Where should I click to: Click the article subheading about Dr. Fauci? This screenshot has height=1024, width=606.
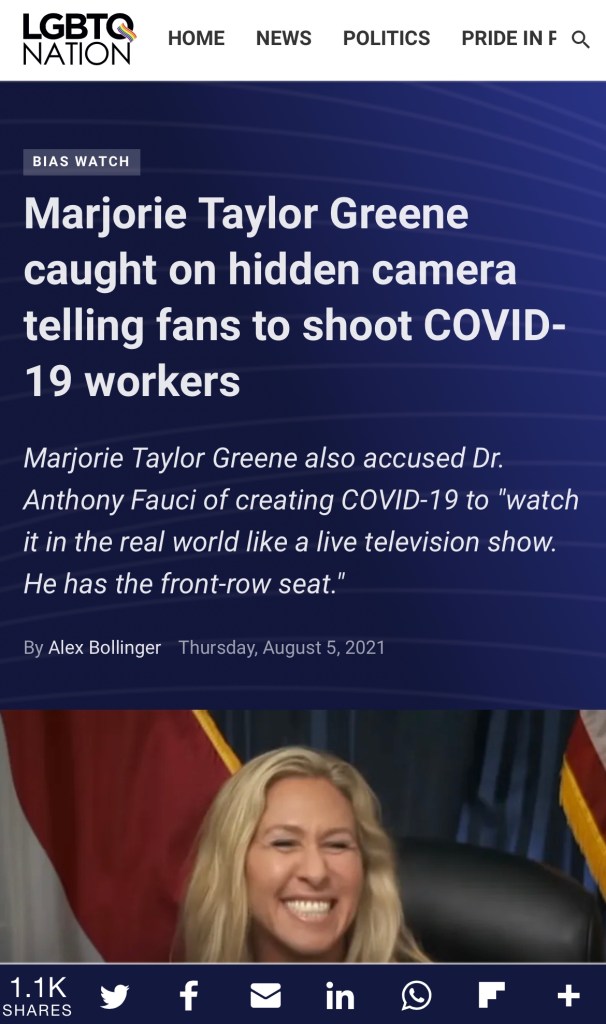pos(300,520)
